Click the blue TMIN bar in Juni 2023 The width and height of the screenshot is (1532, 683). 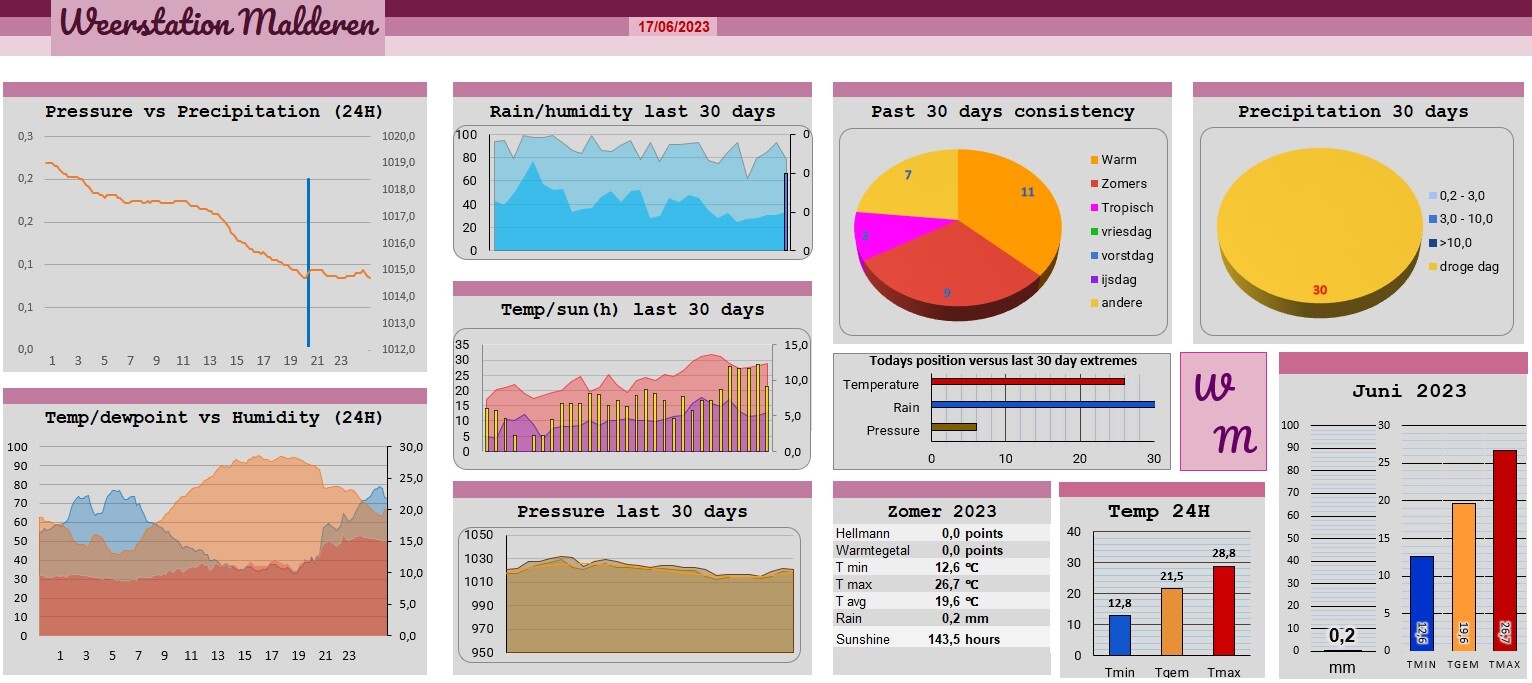tap(1422, 603)
